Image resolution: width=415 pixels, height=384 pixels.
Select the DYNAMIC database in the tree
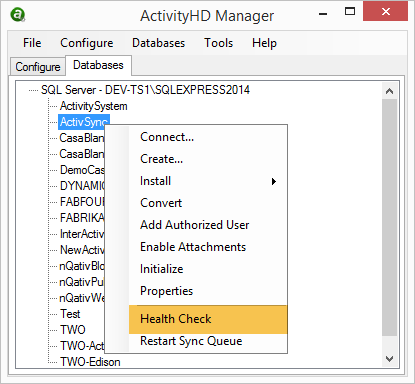pos(82,186)
